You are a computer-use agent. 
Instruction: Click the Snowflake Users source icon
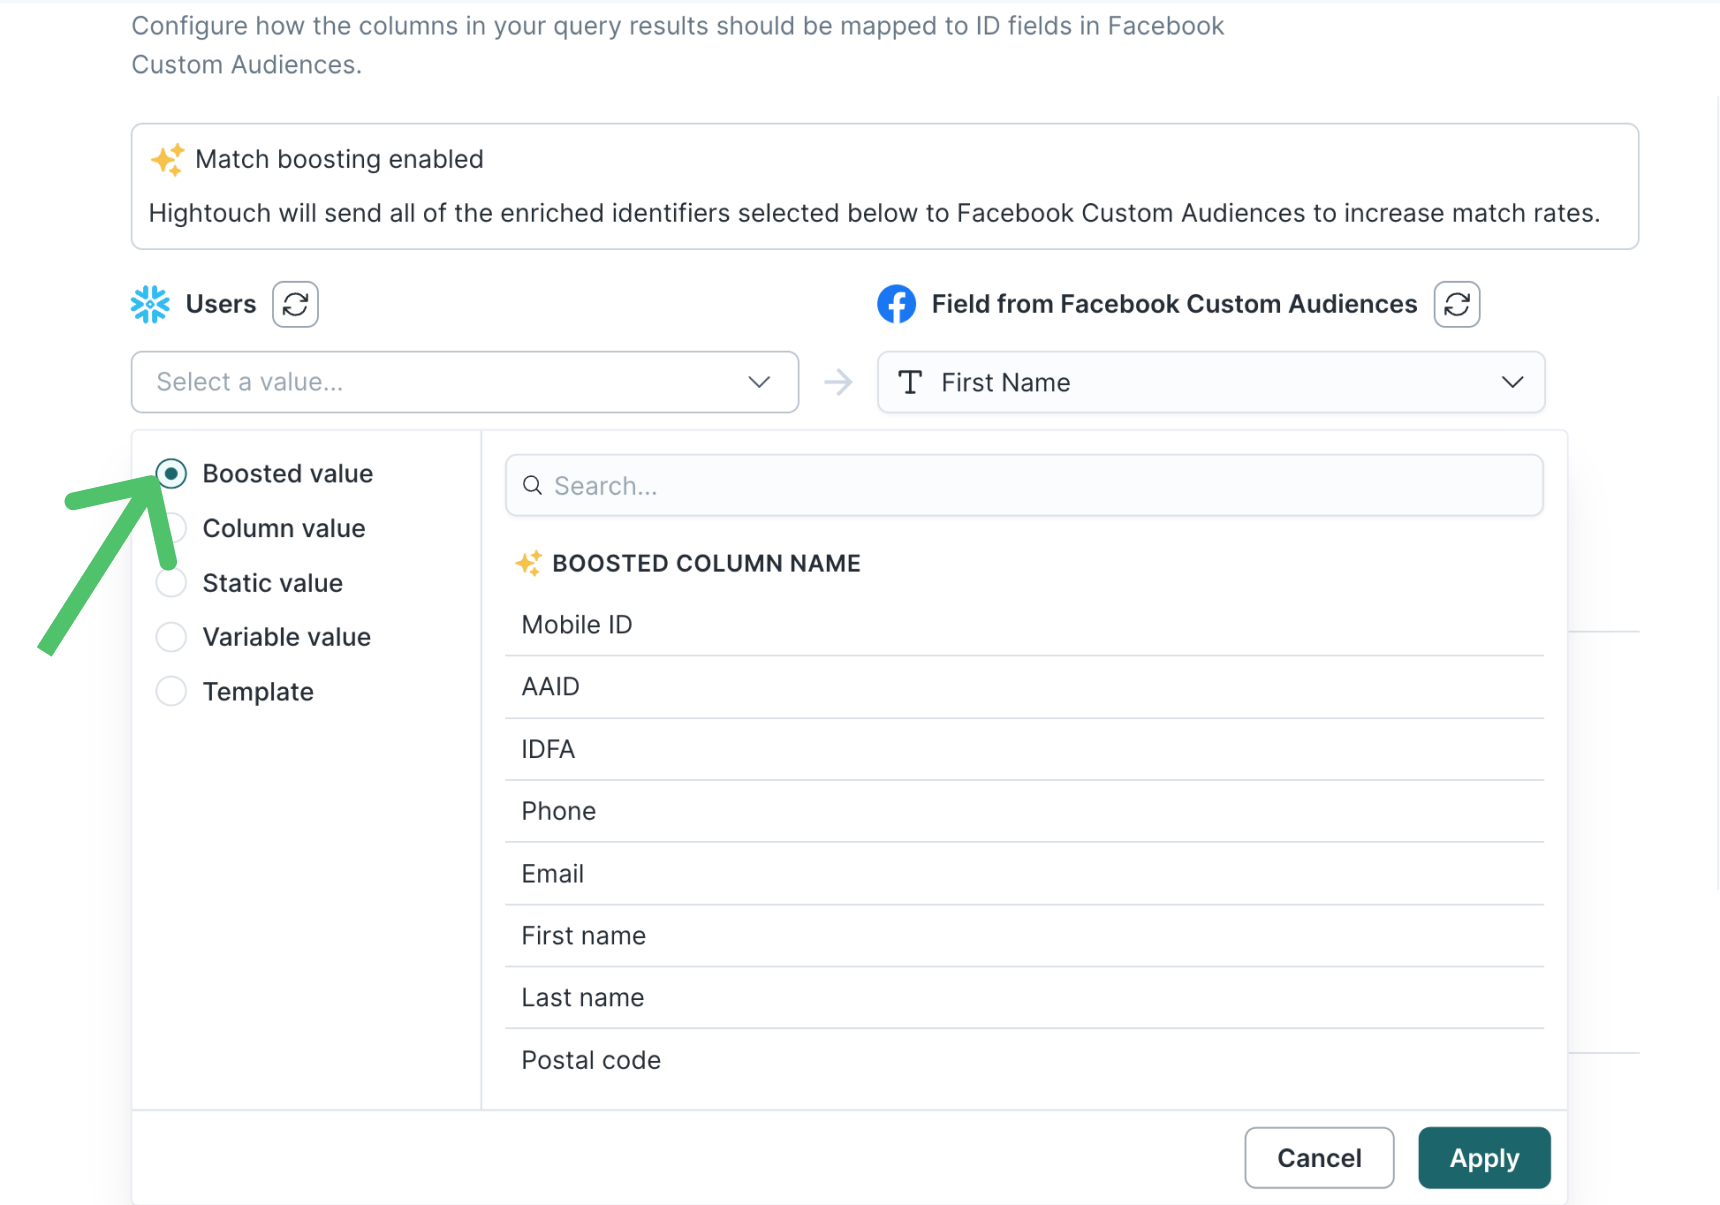click(x=150, y=304)
